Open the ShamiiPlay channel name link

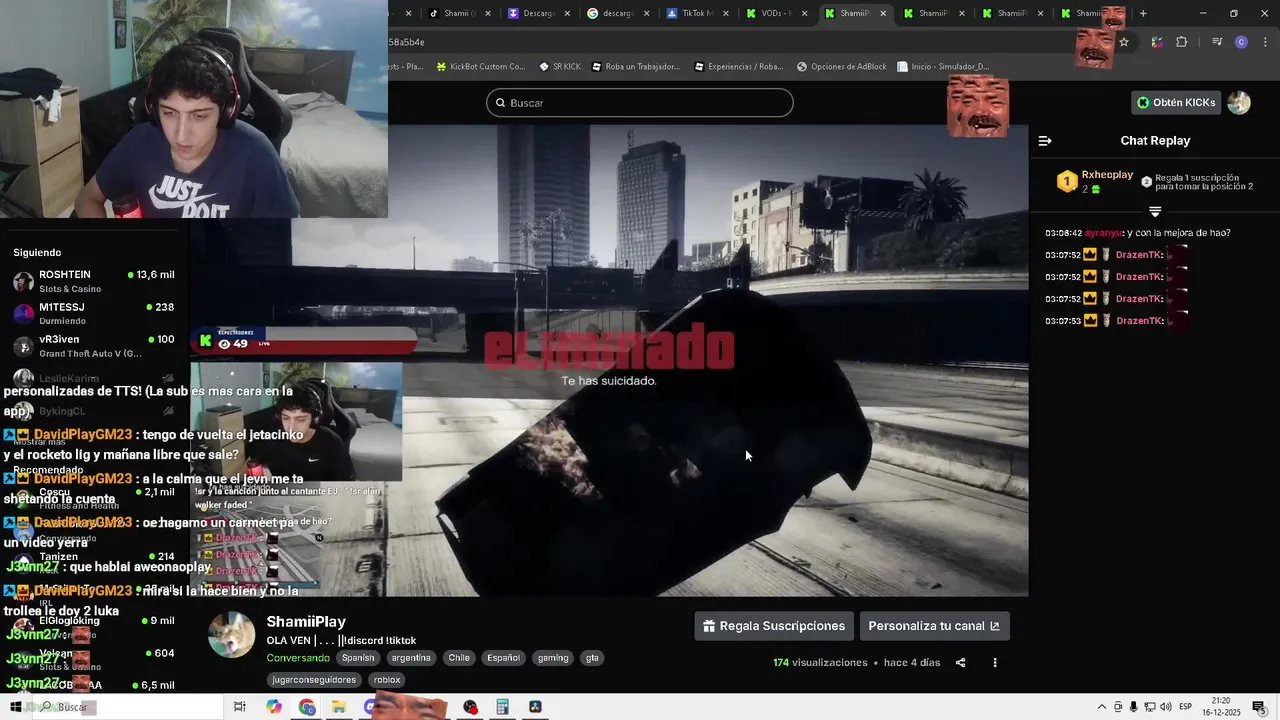(306, 622)
